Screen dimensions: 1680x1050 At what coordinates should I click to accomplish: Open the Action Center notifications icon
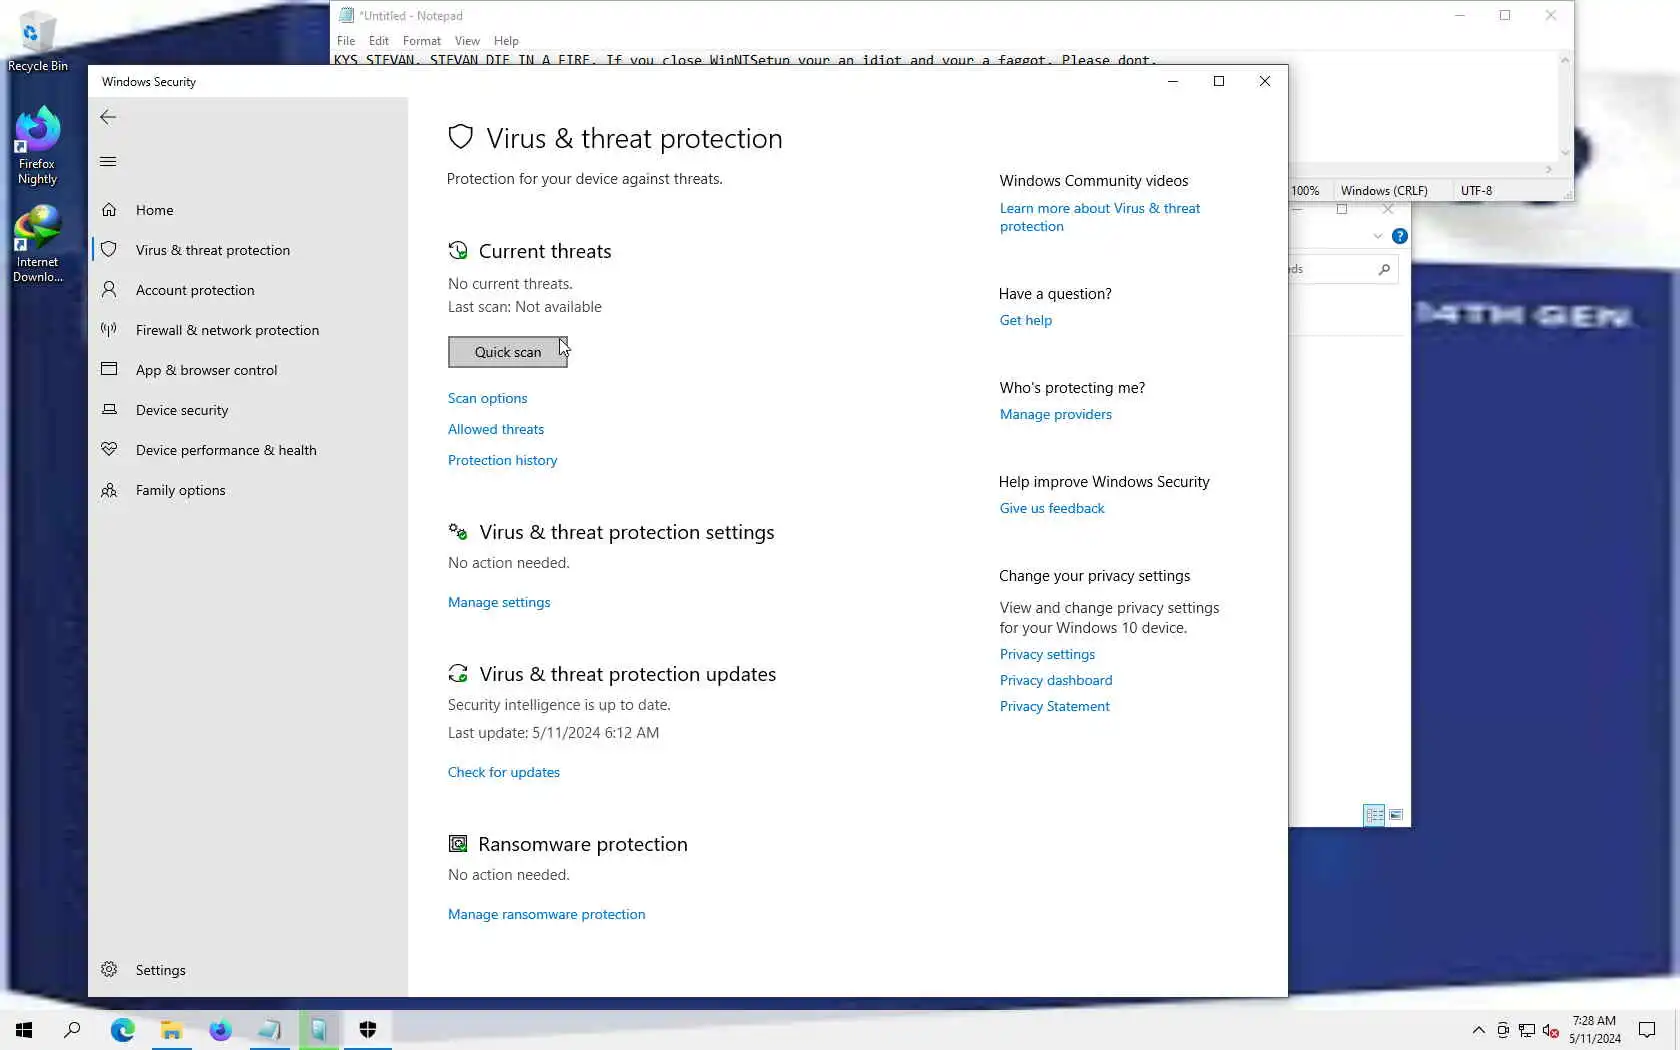pos(1647,1030)
